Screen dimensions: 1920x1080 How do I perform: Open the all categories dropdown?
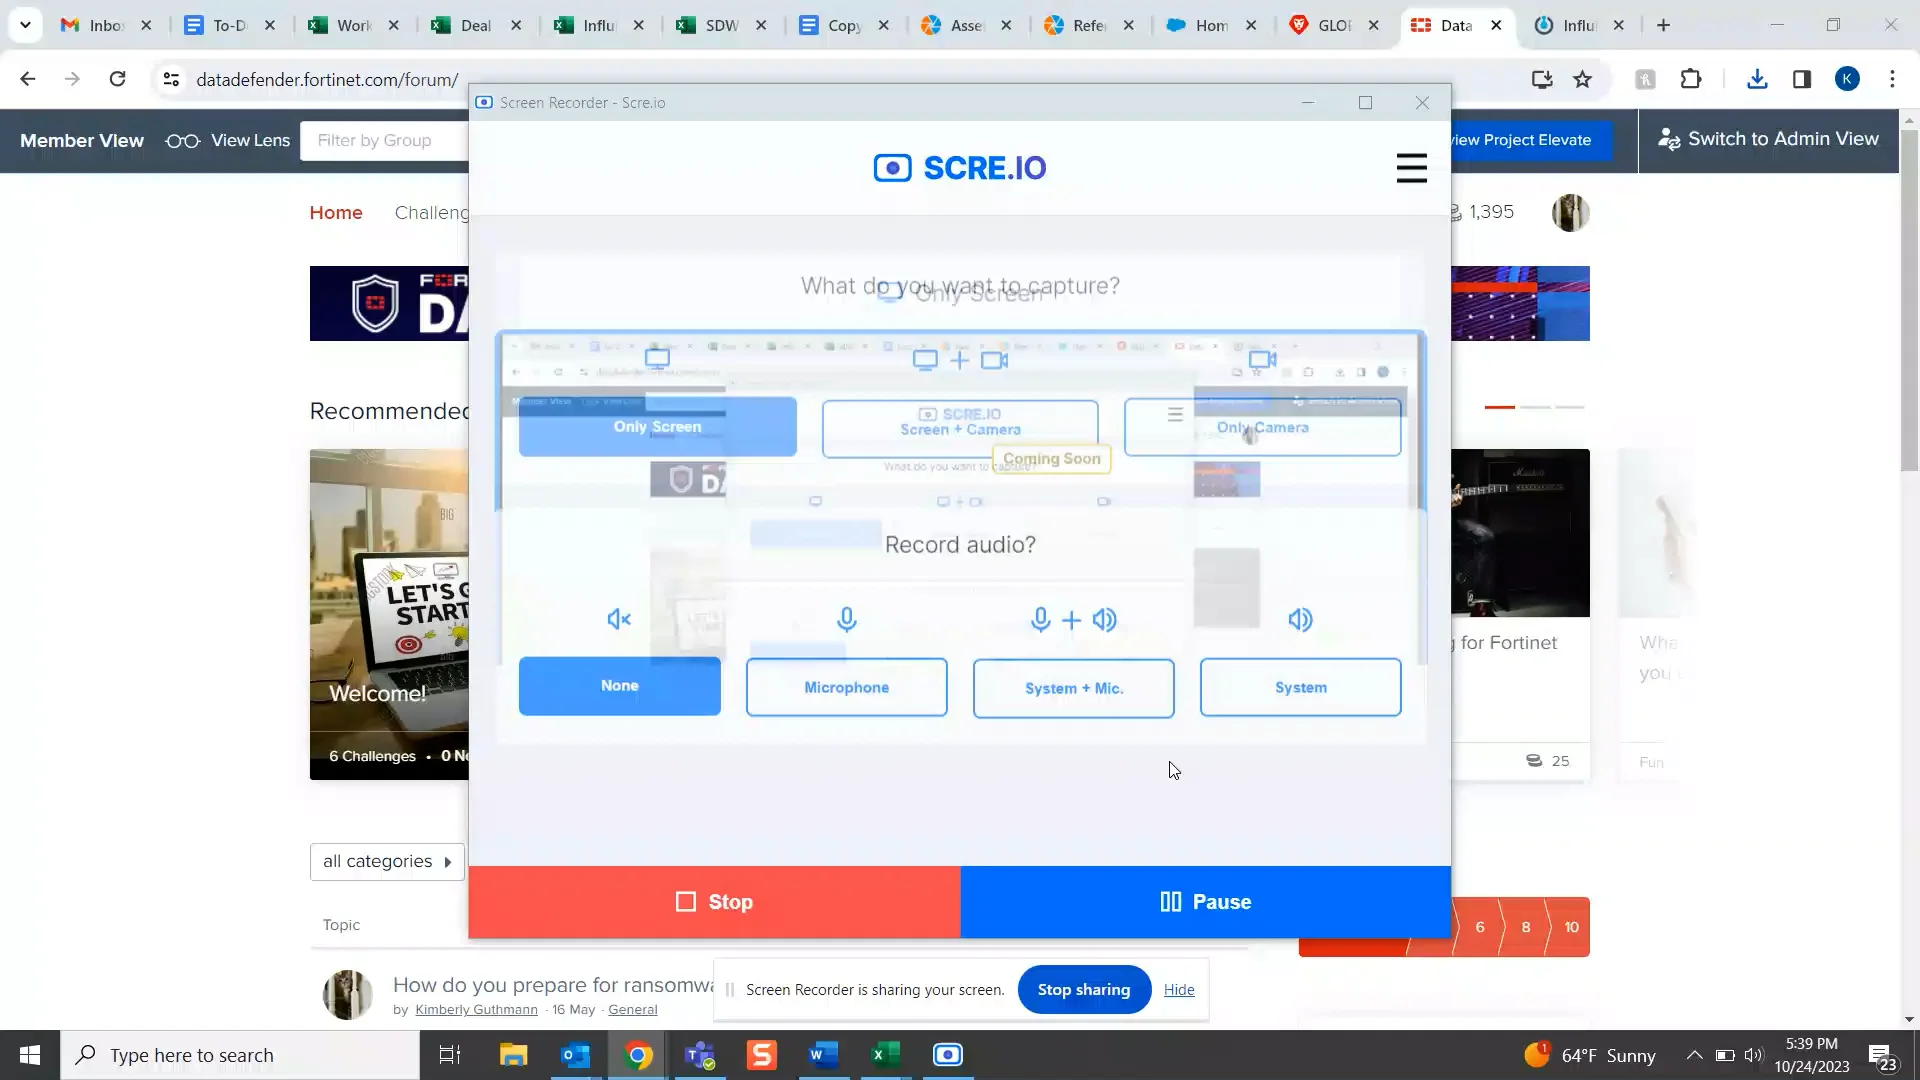coord(386,861)
